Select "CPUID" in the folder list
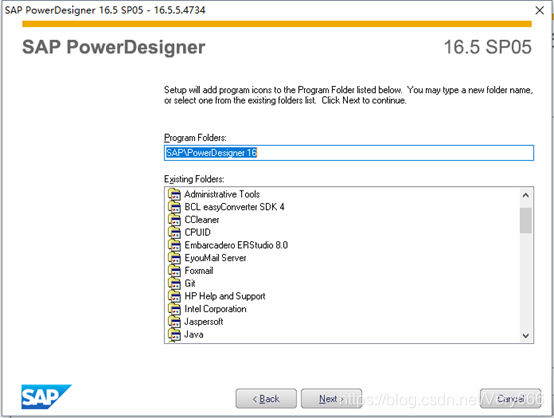Image resolution: width=554 pixels, height=418 pixels. click(x=198, y=232)
